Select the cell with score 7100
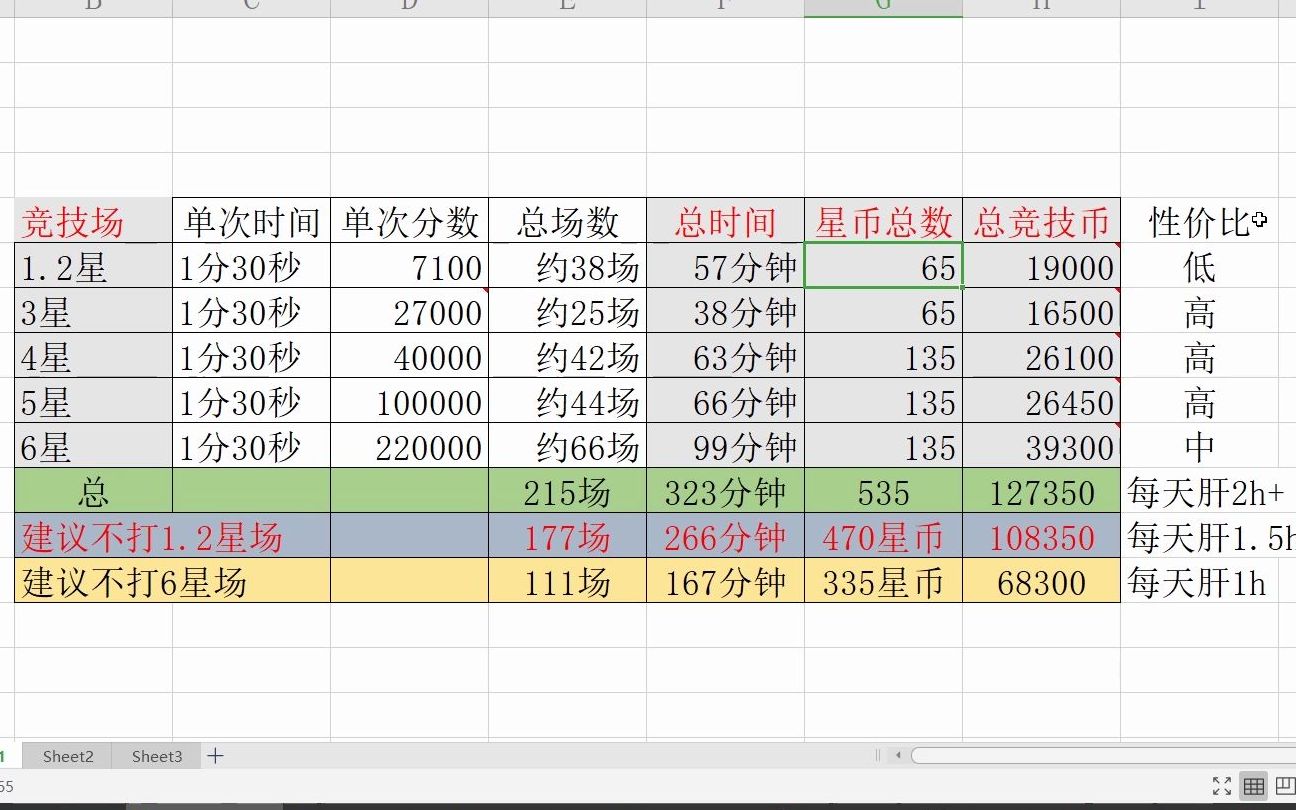Viewport: 1296px width, 810px height. [x=409, y=266]
